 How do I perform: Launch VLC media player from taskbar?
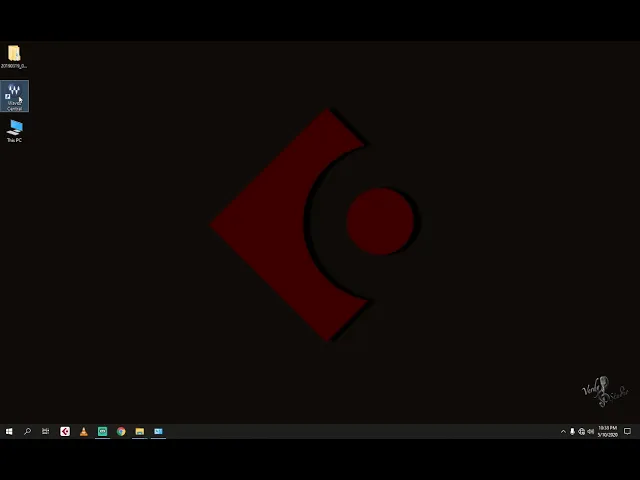point(84,431)
